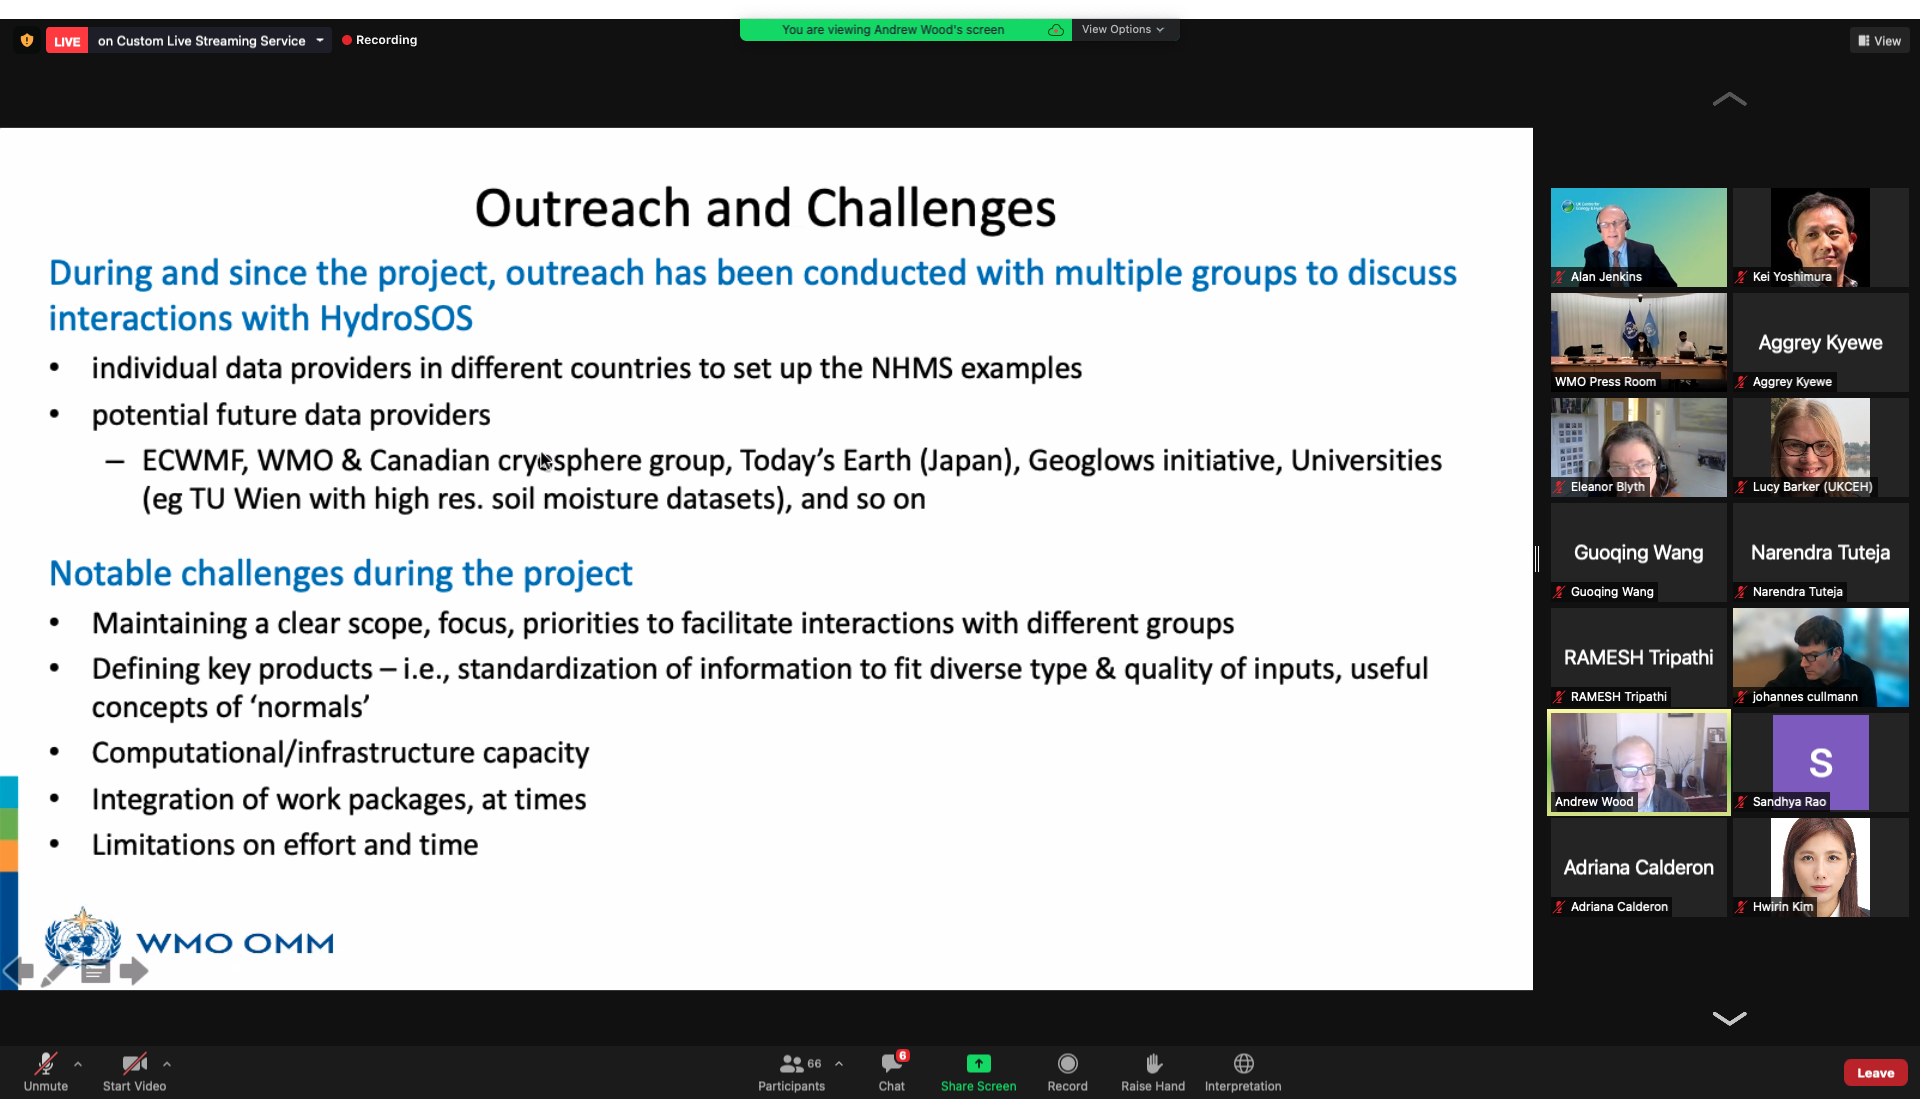The width and height of the screenshot is (1920, 1099).
Task: Click Limitations on effort and time bullet
Action: click(x=285, y=845)
